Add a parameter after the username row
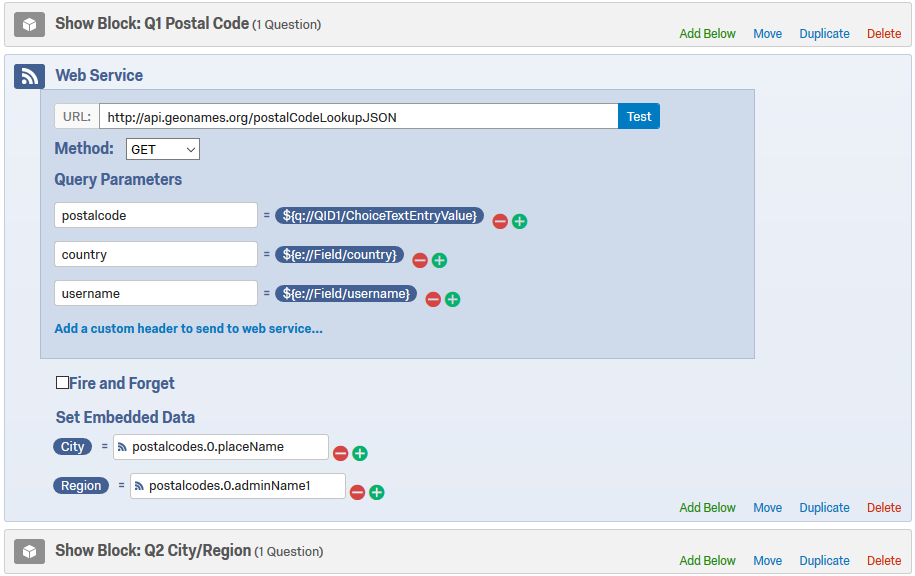 (452, 299)
